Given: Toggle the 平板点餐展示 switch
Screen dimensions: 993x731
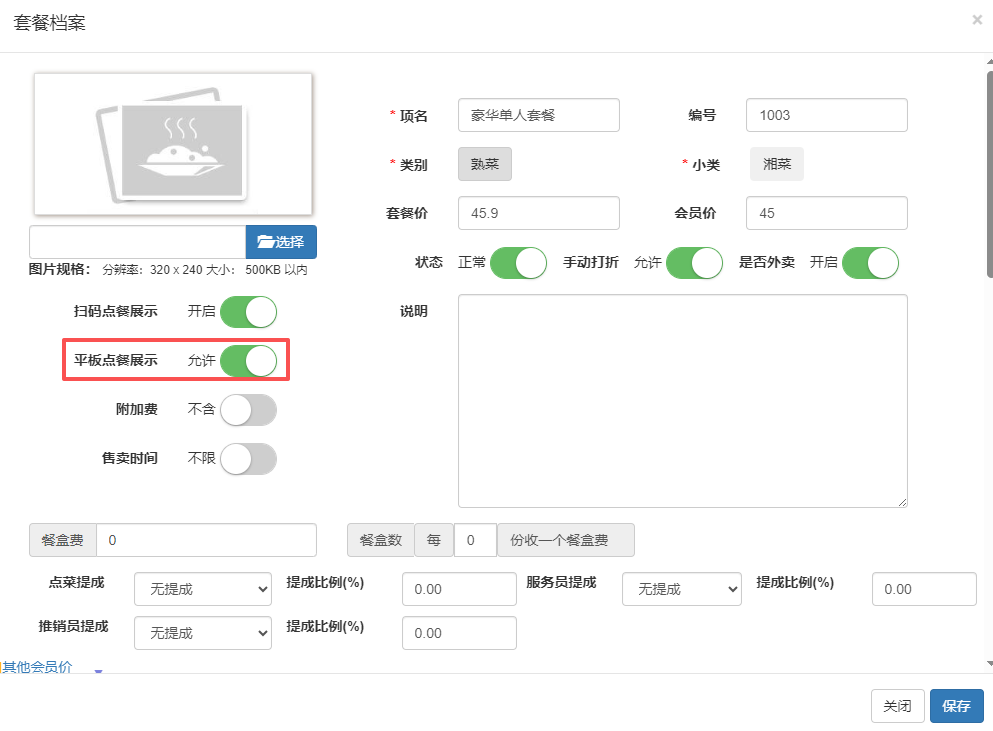Looking at the screenshot, I should tap(248, 361).
